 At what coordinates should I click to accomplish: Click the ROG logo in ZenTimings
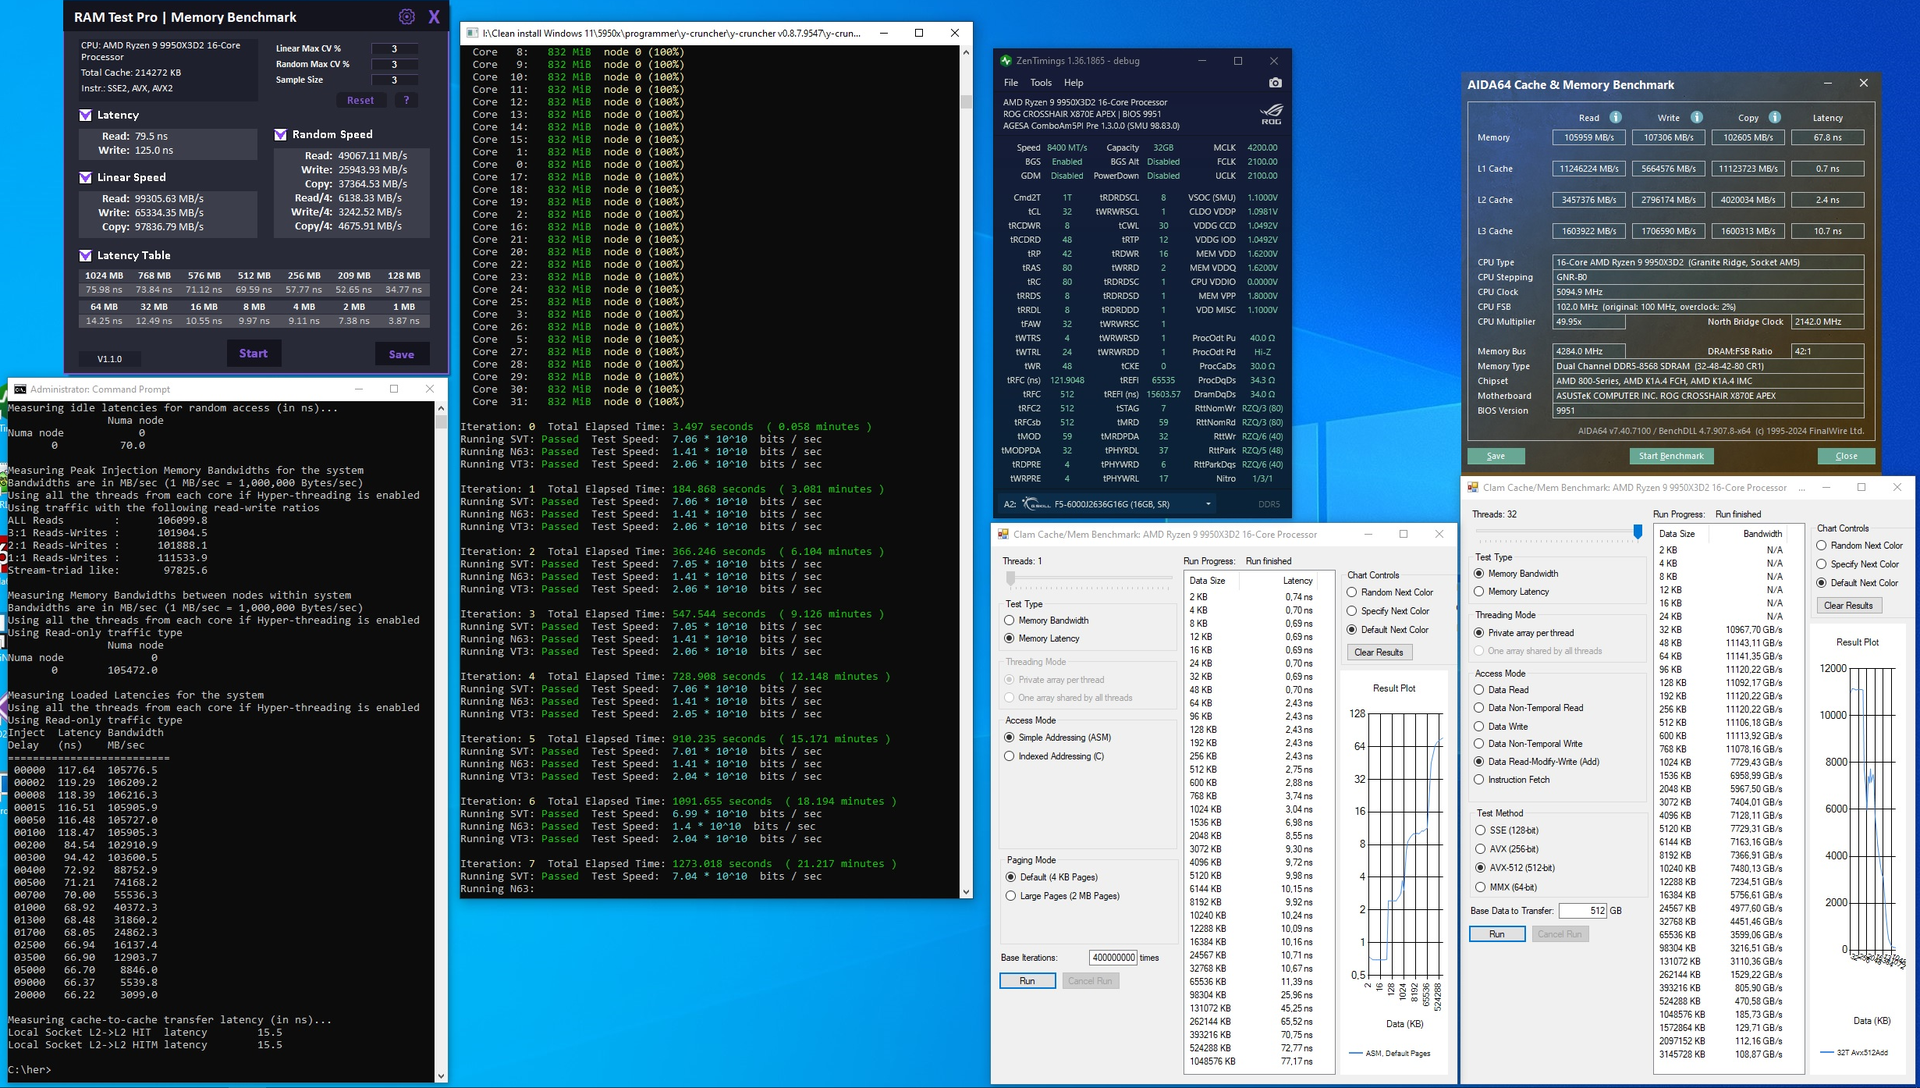tap(1271, 114)
